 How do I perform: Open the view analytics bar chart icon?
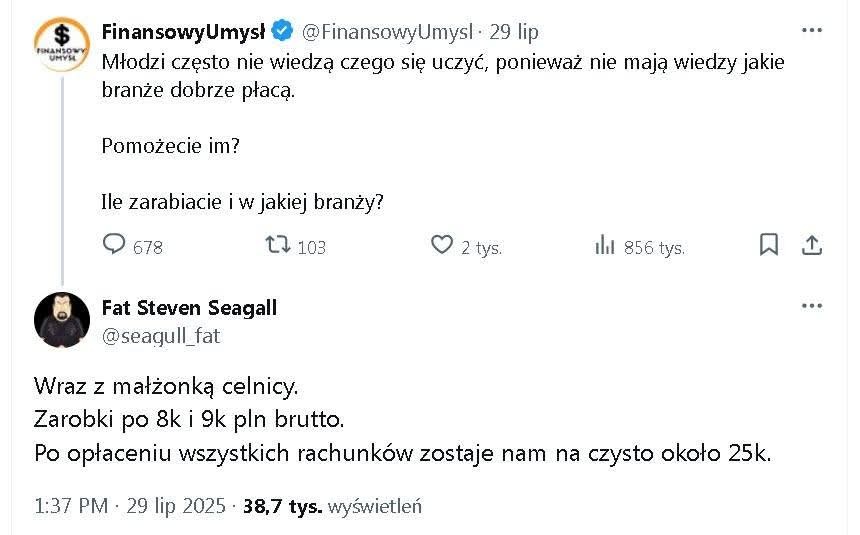pos(604,245)
